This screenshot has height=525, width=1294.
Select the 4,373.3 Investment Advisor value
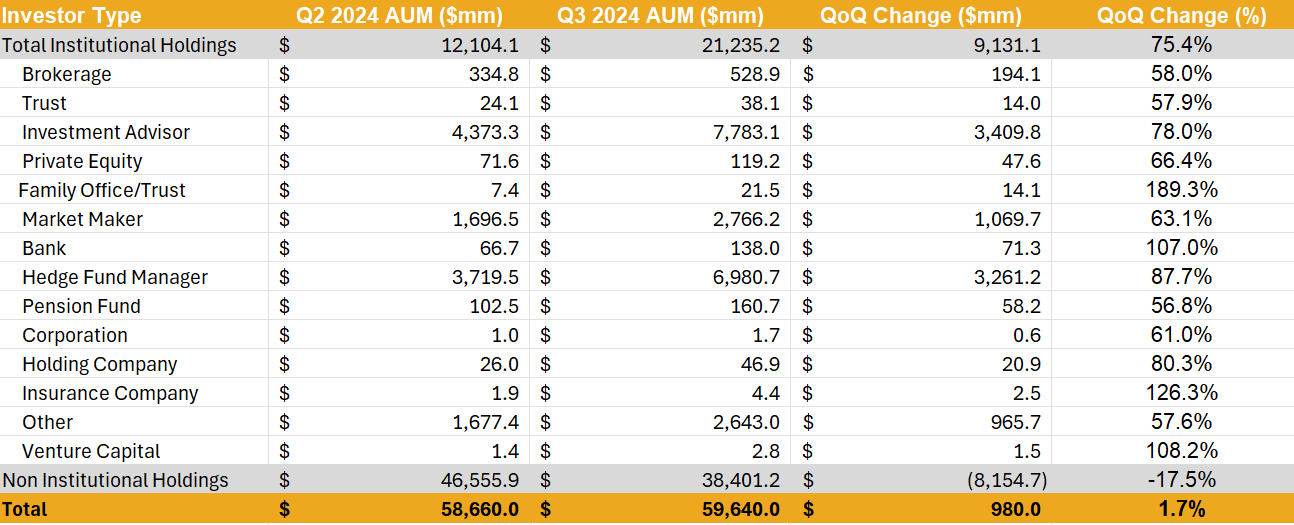pos(485,132)
